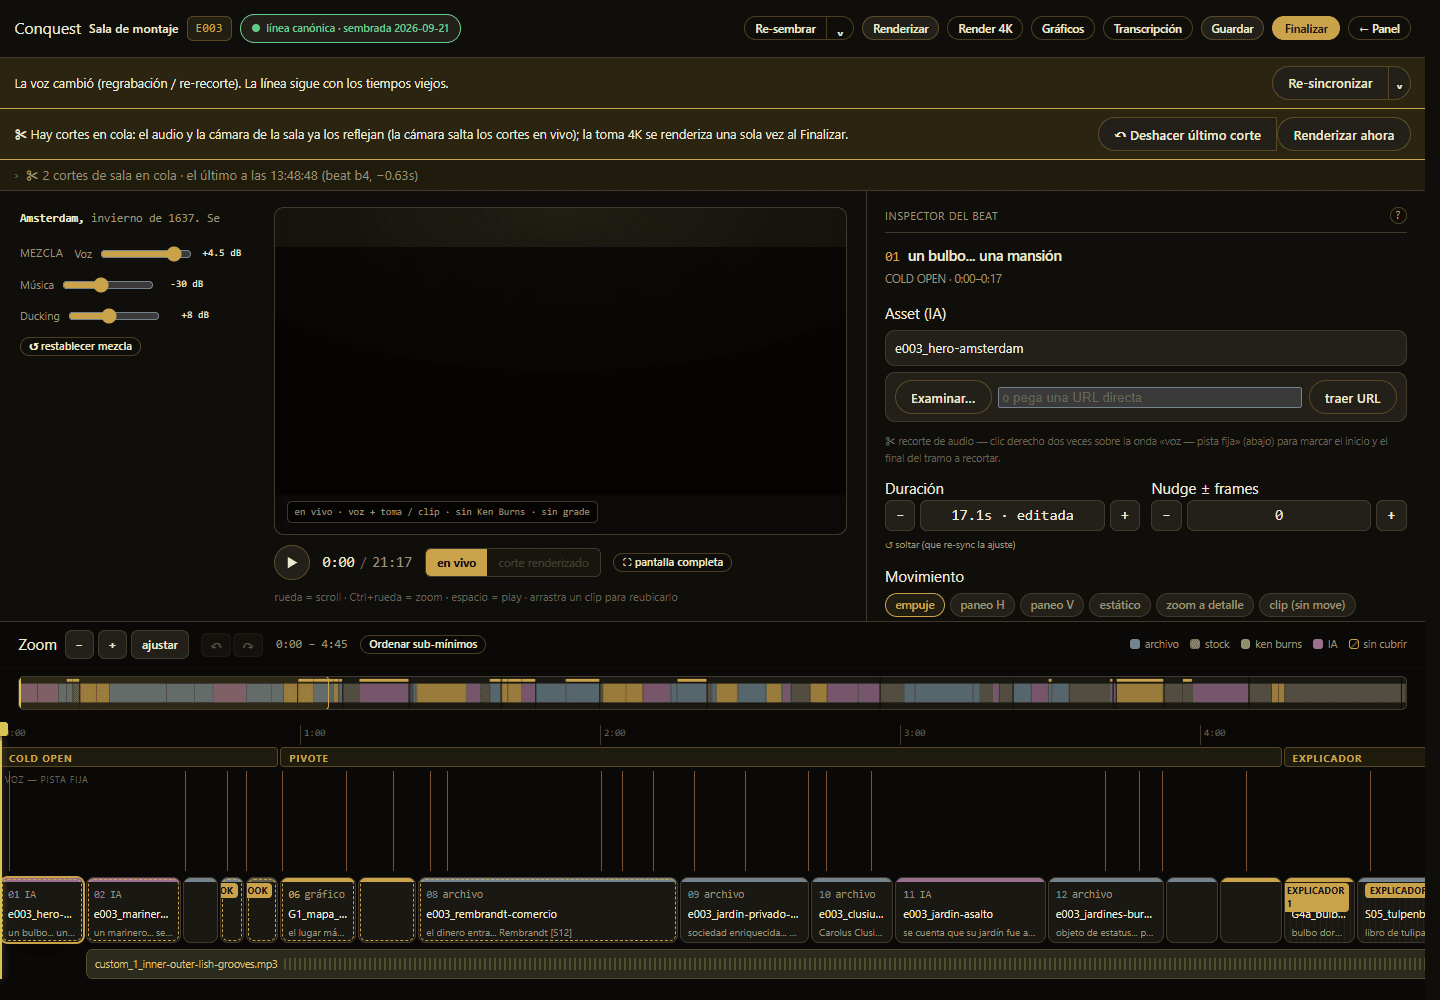Adjust the Voz mix slider
Image resolution: width=1440 pixels, height=1000 pixels.
click(146, 254)
